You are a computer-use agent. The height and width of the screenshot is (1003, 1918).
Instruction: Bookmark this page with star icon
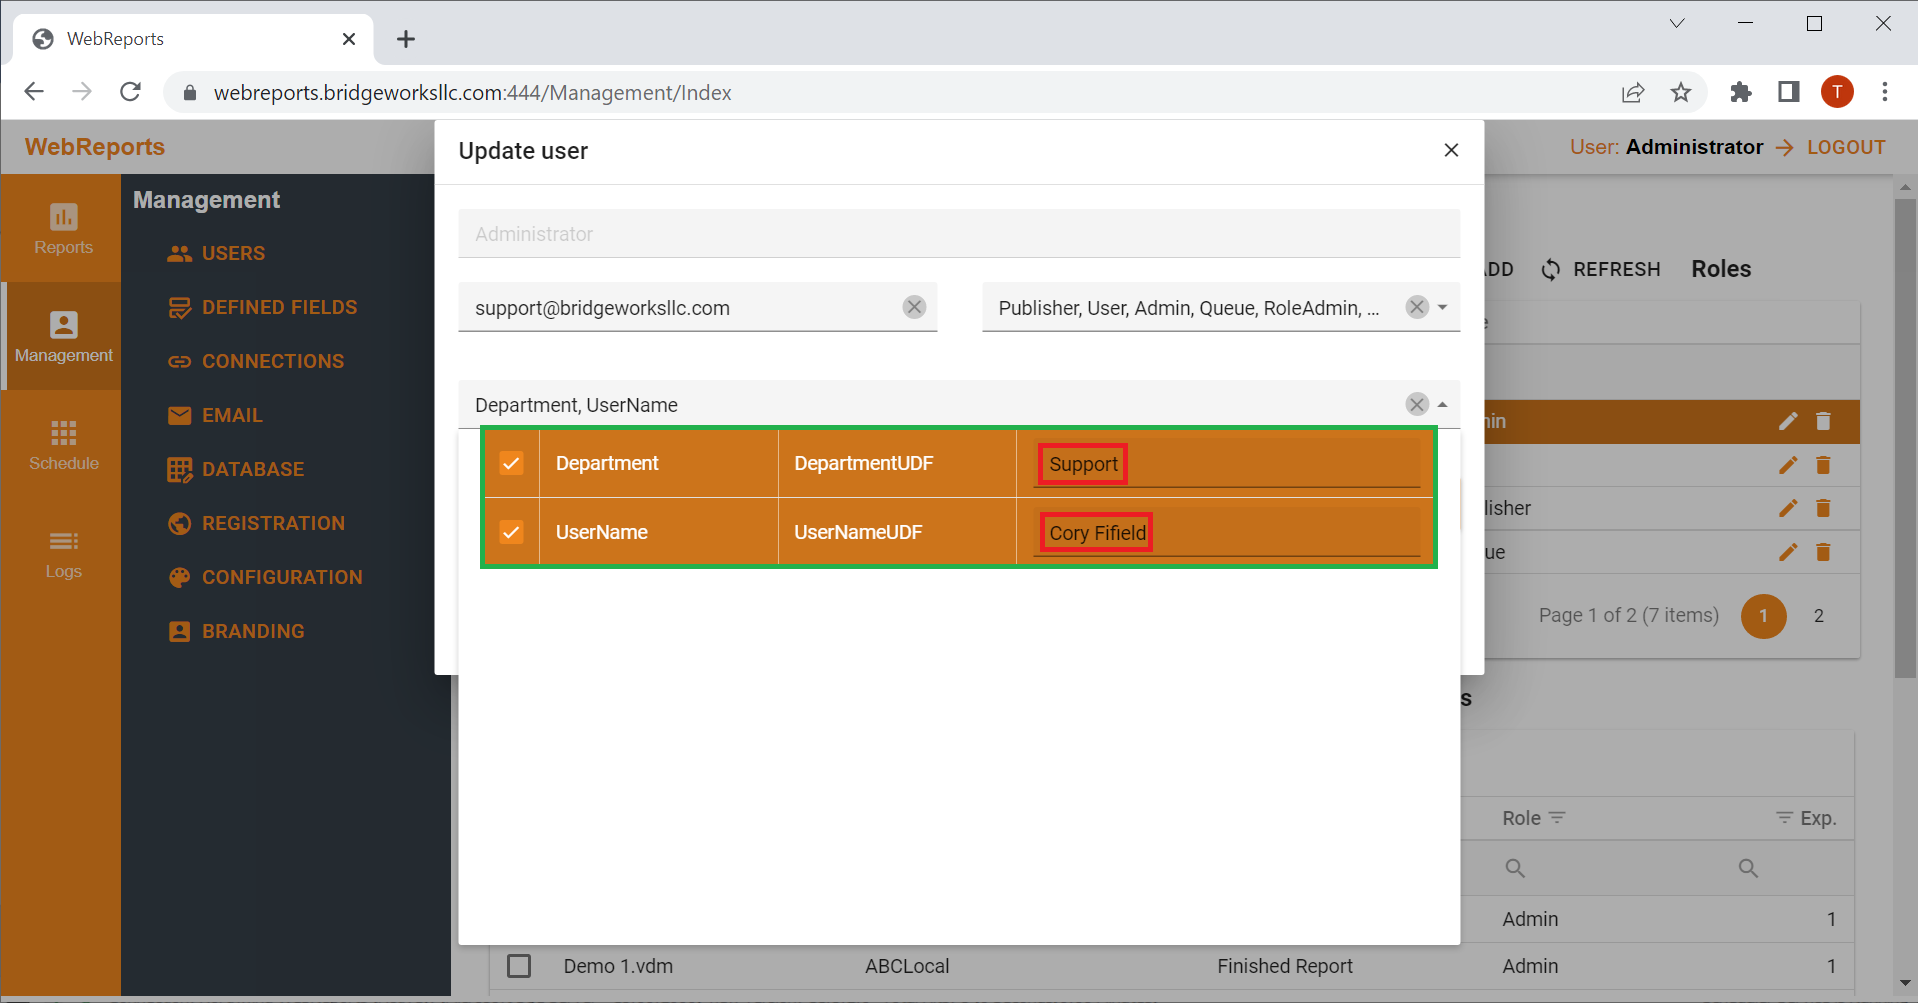pyautogui.click(x=1681, y=92)
